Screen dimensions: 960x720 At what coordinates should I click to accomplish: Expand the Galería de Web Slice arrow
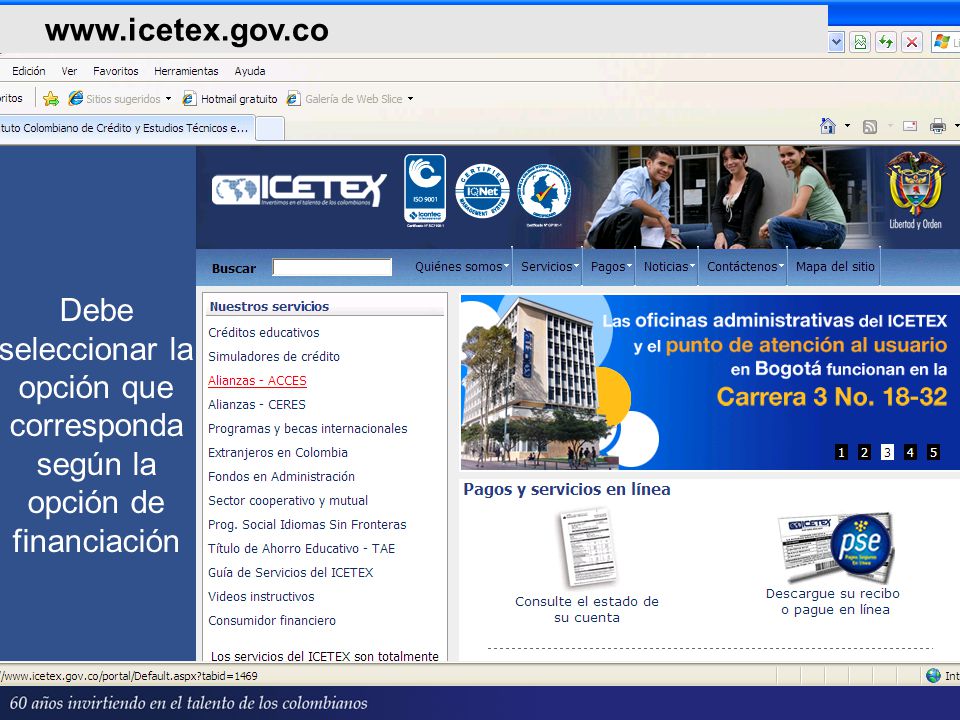[410, 99]
